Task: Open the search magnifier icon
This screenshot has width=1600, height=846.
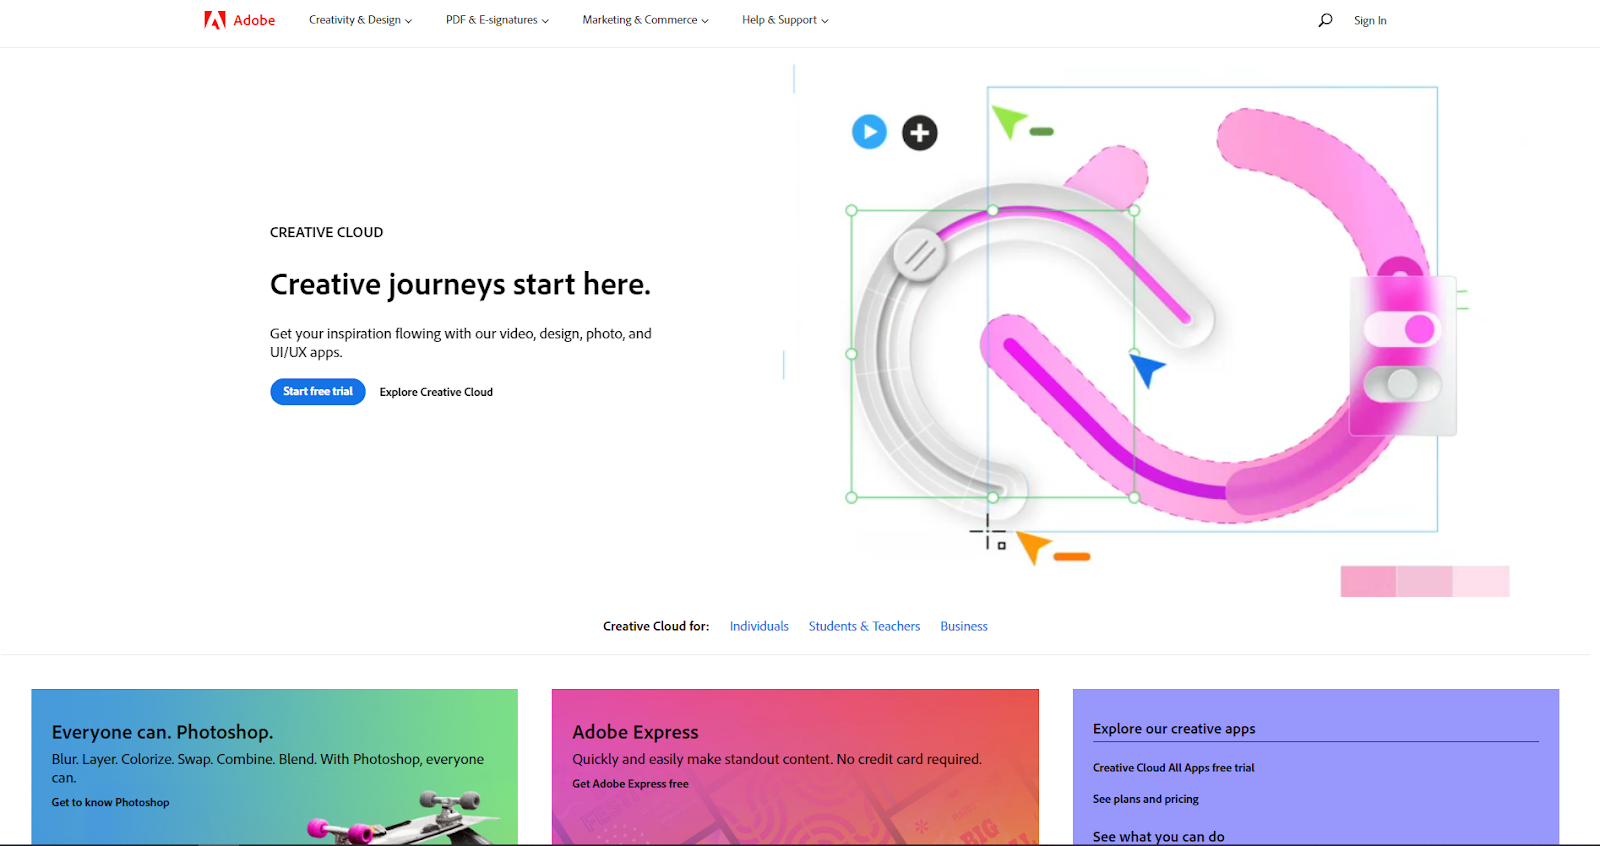Action: tap(1325, 20)
